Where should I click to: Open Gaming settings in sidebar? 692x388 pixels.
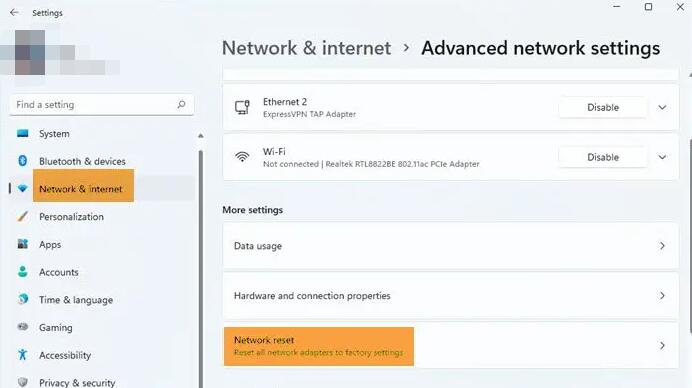pyautogui.click(x=56, y=328)
